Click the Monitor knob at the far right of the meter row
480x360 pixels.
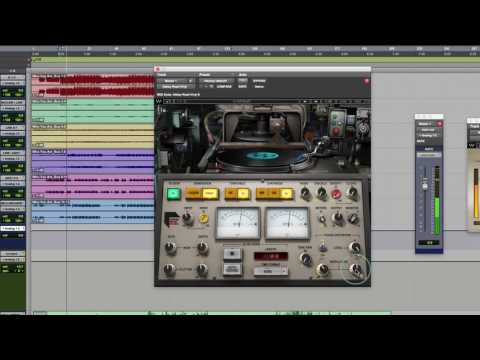pyautogui.click(x=353, y=219)
